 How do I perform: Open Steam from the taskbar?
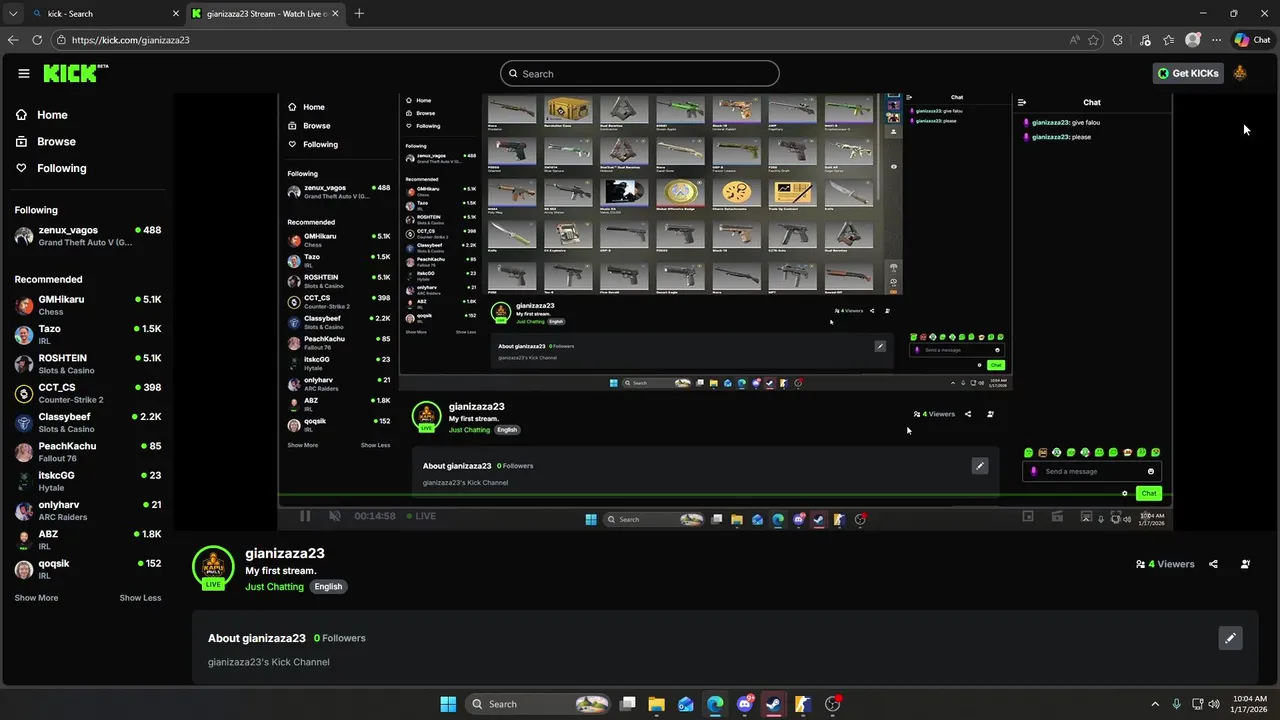[773, 704]
